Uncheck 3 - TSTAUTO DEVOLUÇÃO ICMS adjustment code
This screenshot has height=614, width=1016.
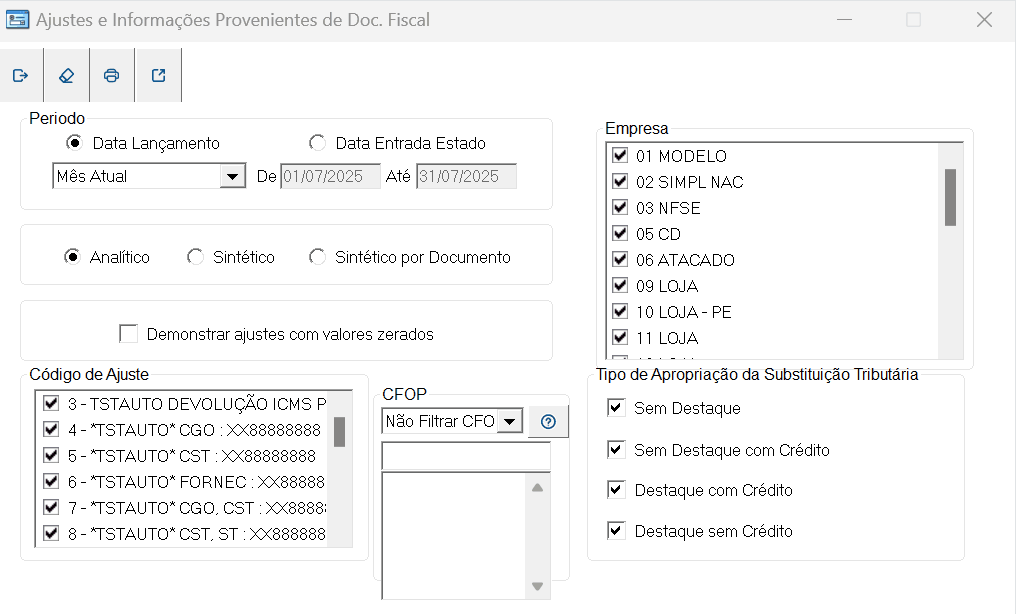point(50,403)
